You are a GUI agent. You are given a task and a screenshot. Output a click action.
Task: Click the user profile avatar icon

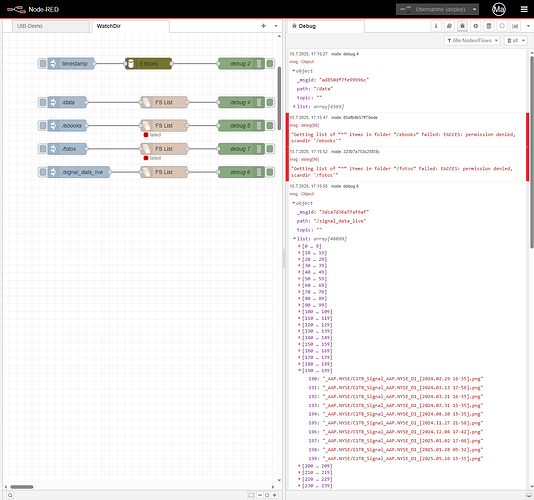coord(499,9)
